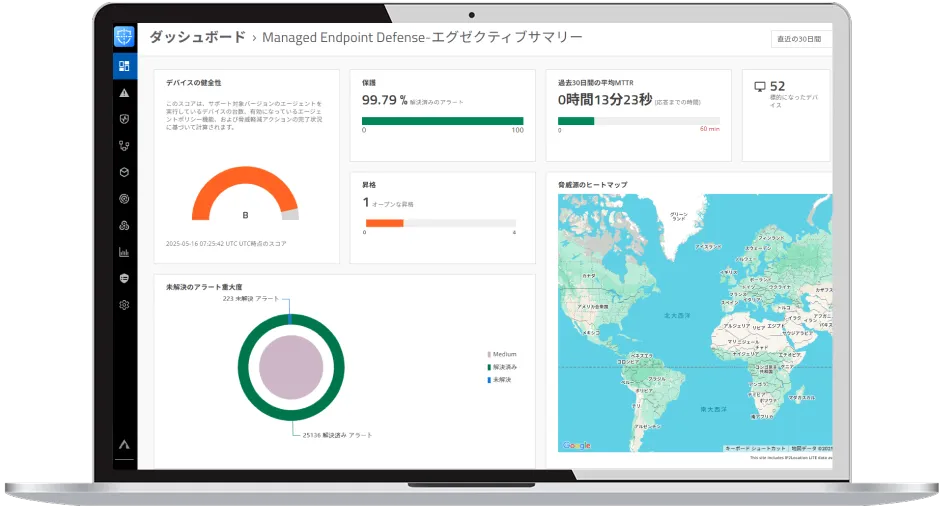This screenshot has height=509, width=941.
Task: Click the 25136 解決済み アラート label
Action: pos(337,435)
